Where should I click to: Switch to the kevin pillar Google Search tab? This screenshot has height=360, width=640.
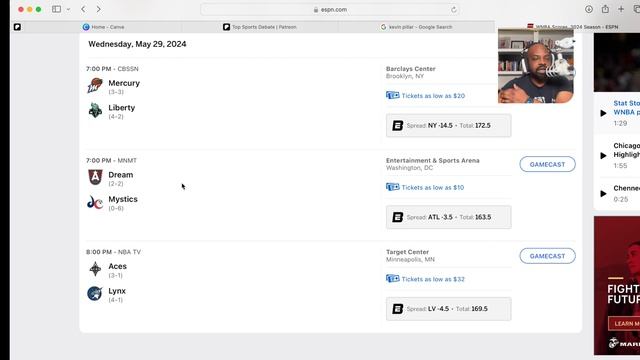coord(416,27)
